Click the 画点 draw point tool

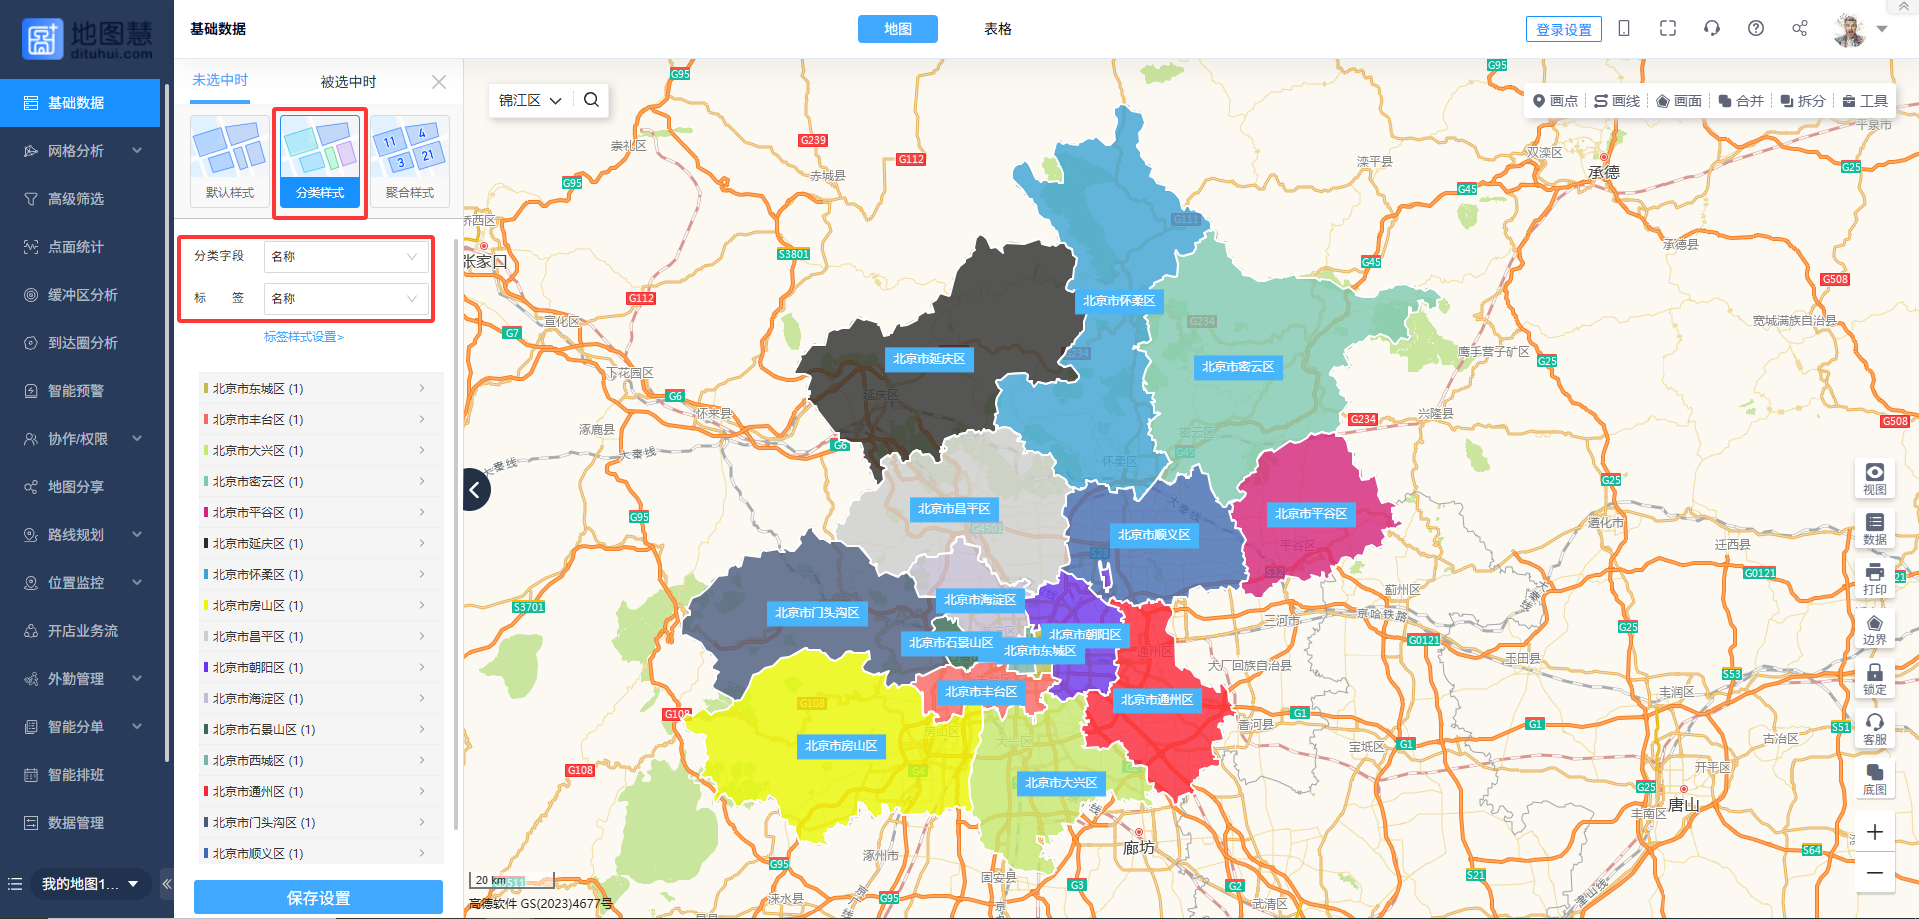1555,101
